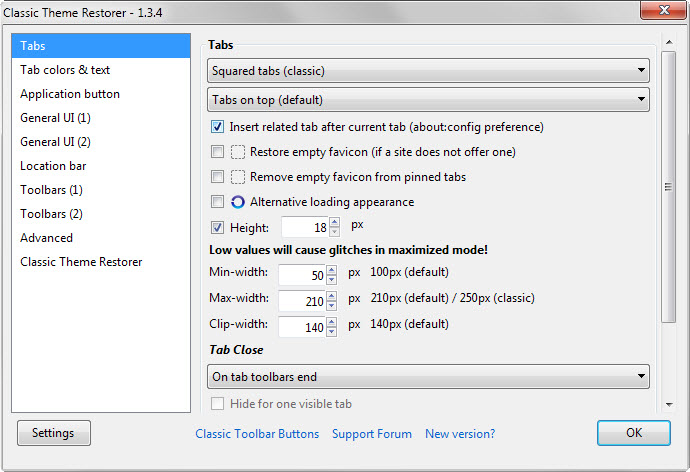Open General UI (2) category
Viewport: 690px width, 472px height.
101,142
